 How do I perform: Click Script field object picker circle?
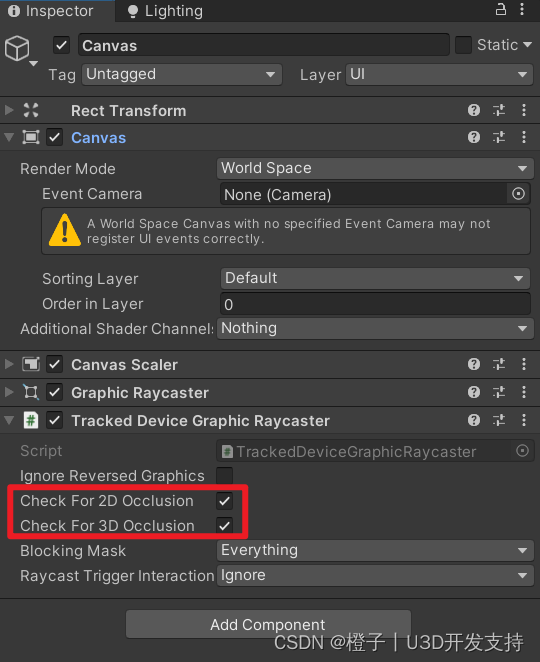coord(522,451)
